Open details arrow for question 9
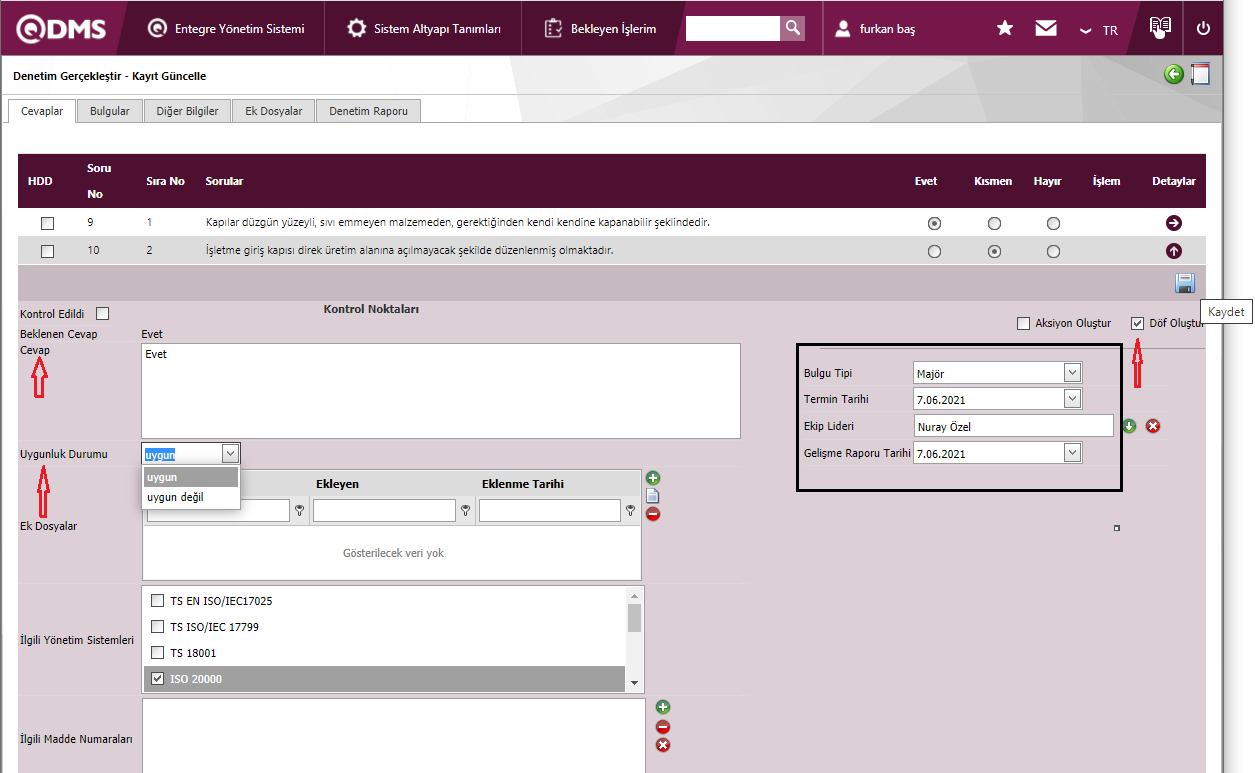 point(1174,223)
